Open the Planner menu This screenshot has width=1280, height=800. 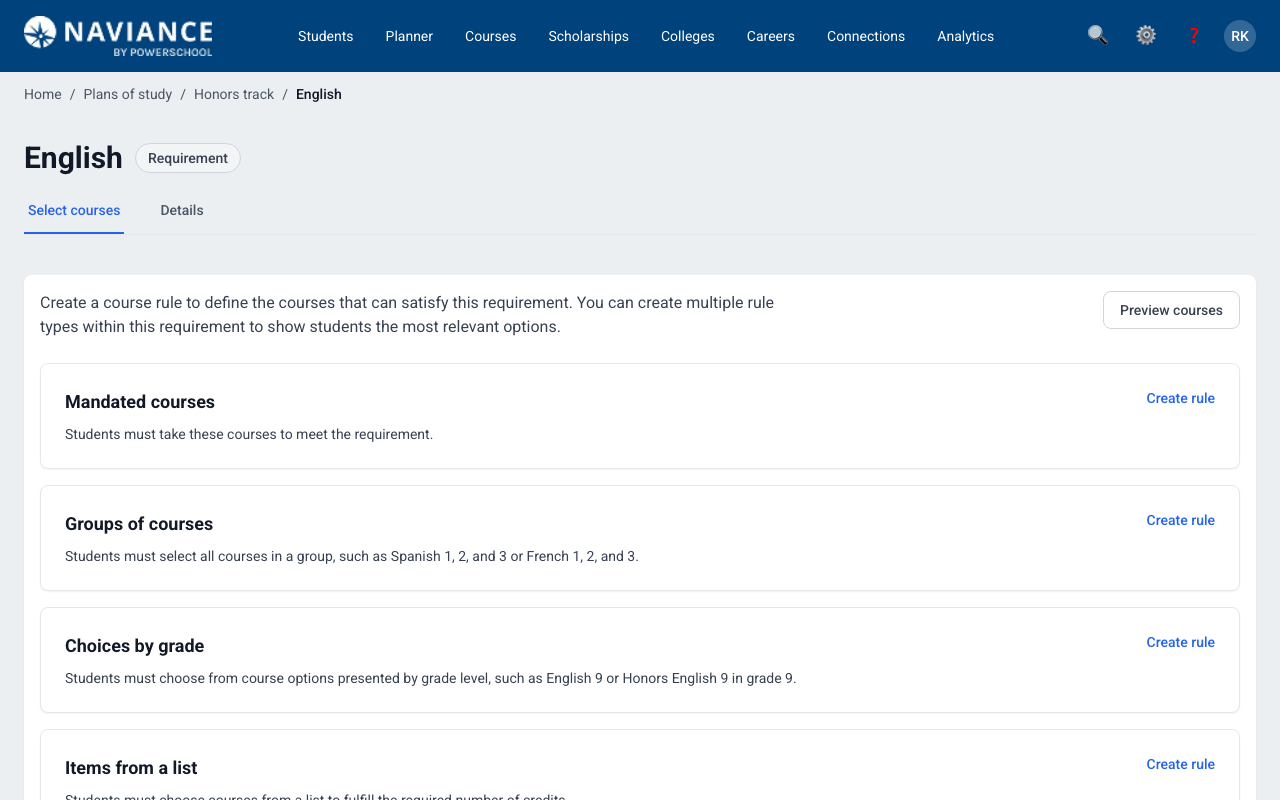(x=409, y=36)
